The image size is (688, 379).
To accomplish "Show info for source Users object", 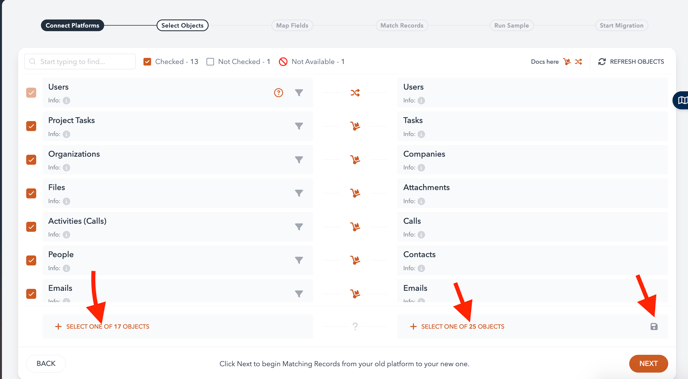I will [66, 100].
